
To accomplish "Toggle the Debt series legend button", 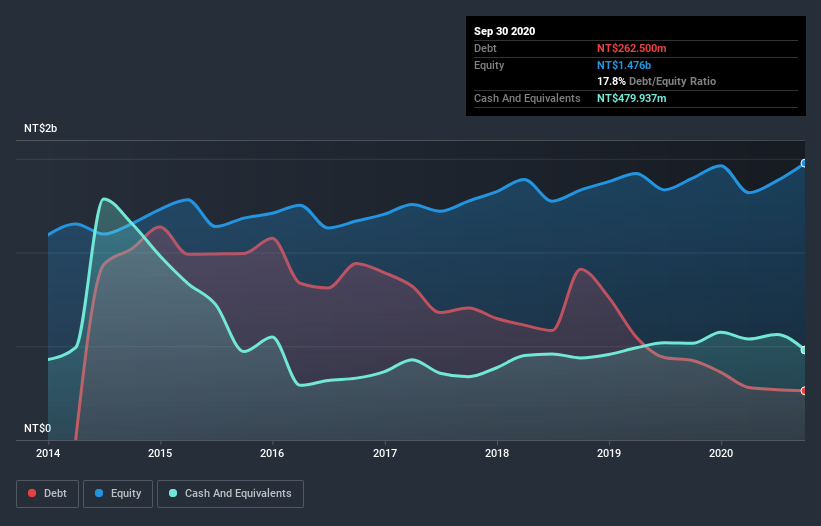I will click(x=47, y=494).
